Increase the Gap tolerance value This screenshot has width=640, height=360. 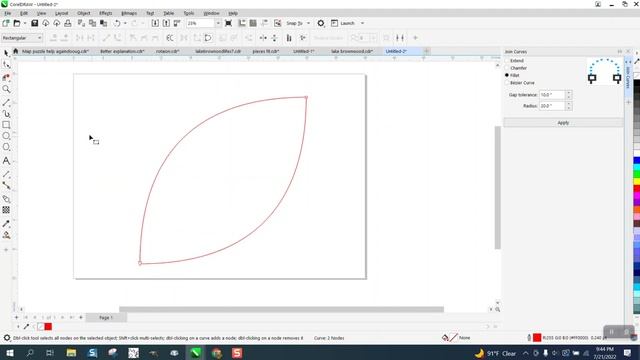(x=569, y=93)
